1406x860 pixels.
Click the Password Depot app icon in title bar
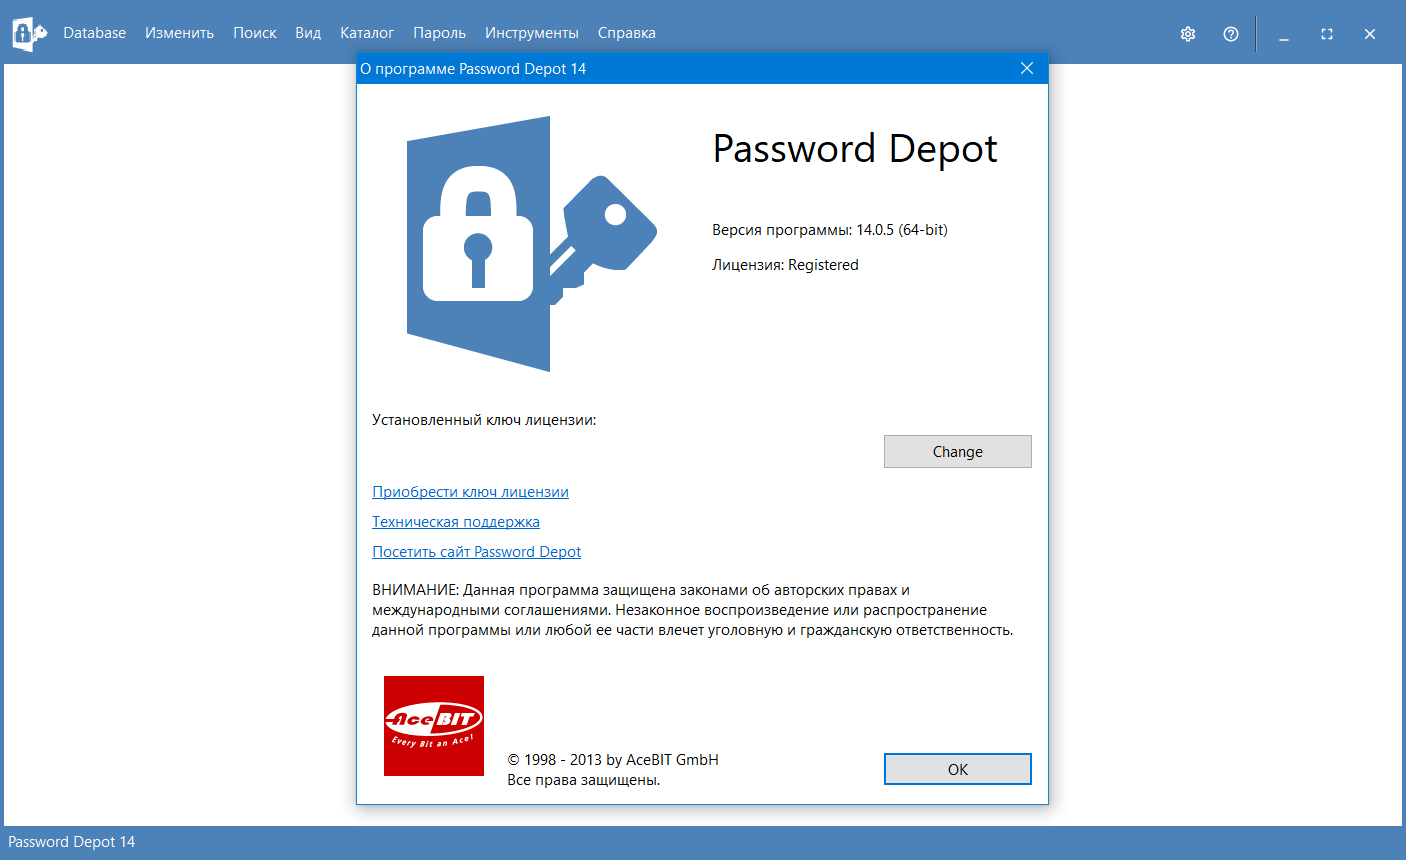[29, 33]
